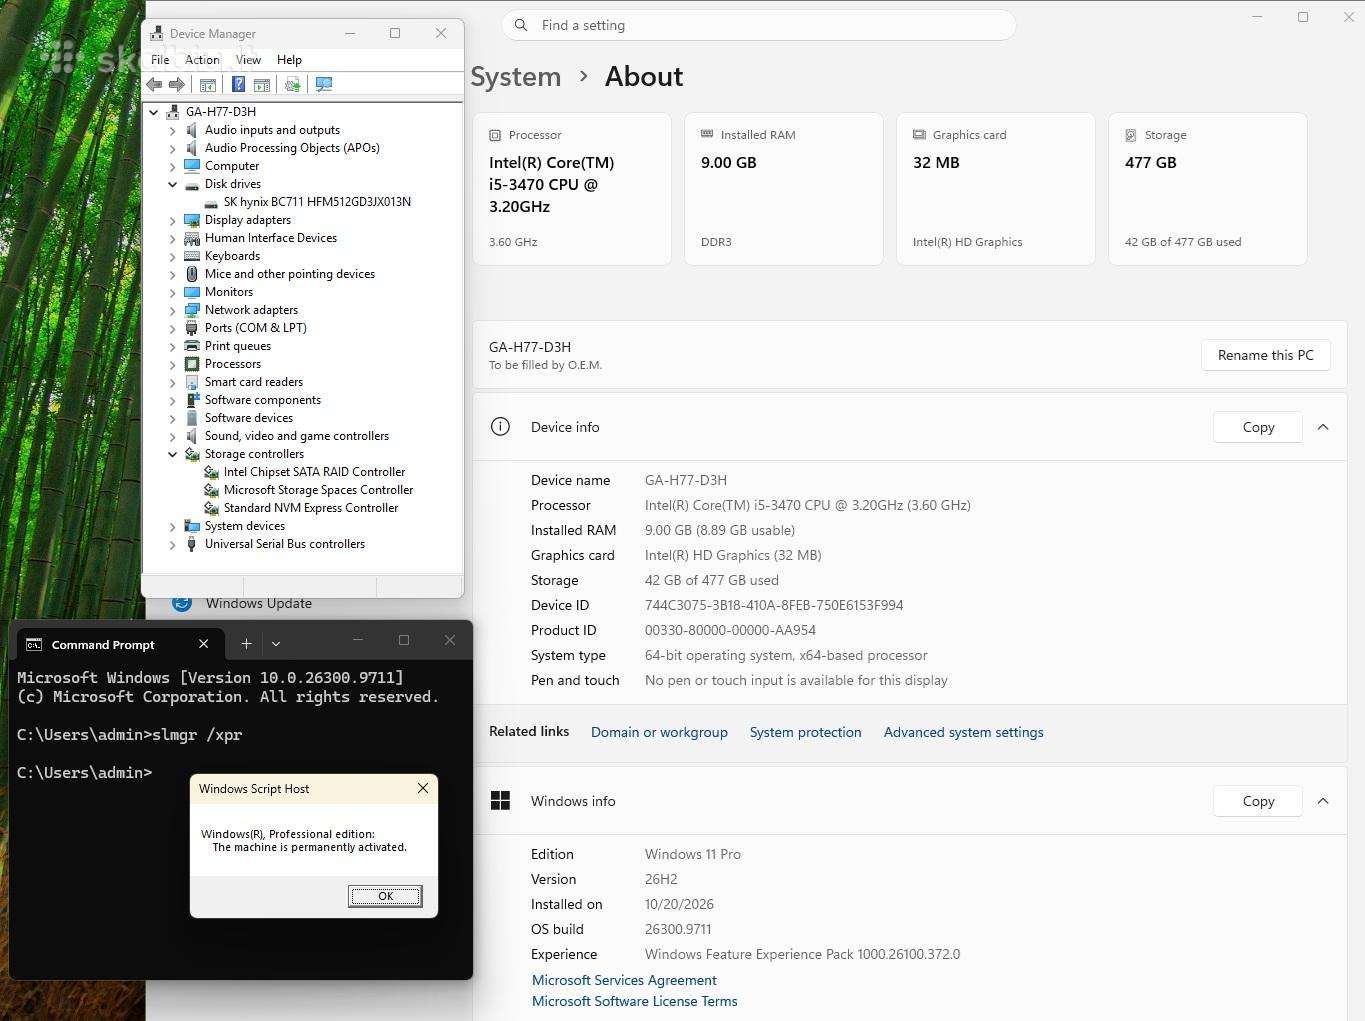1365x1021 pixels.
Task: Click the Processor card chip icon
Action: coord(495,135)
